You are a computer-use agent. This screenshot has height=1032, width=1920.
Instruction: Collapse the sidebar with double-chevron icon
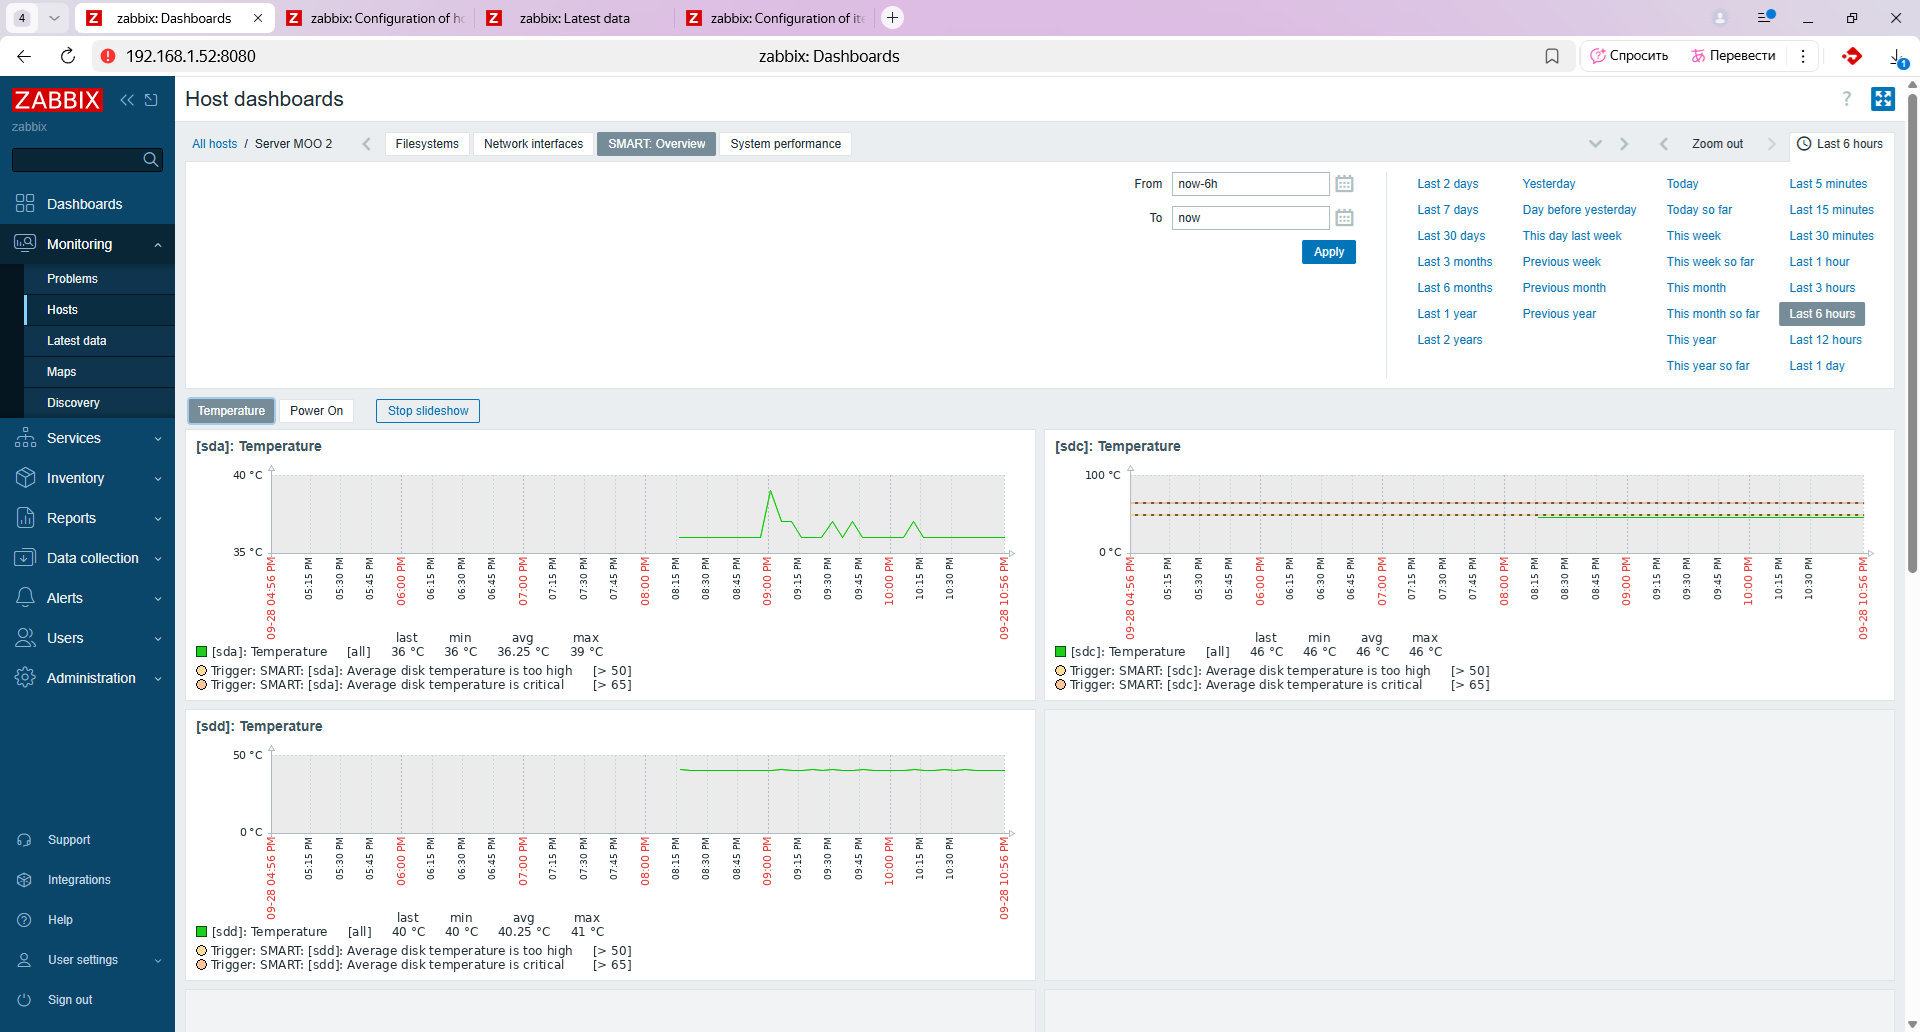(127, 100)
